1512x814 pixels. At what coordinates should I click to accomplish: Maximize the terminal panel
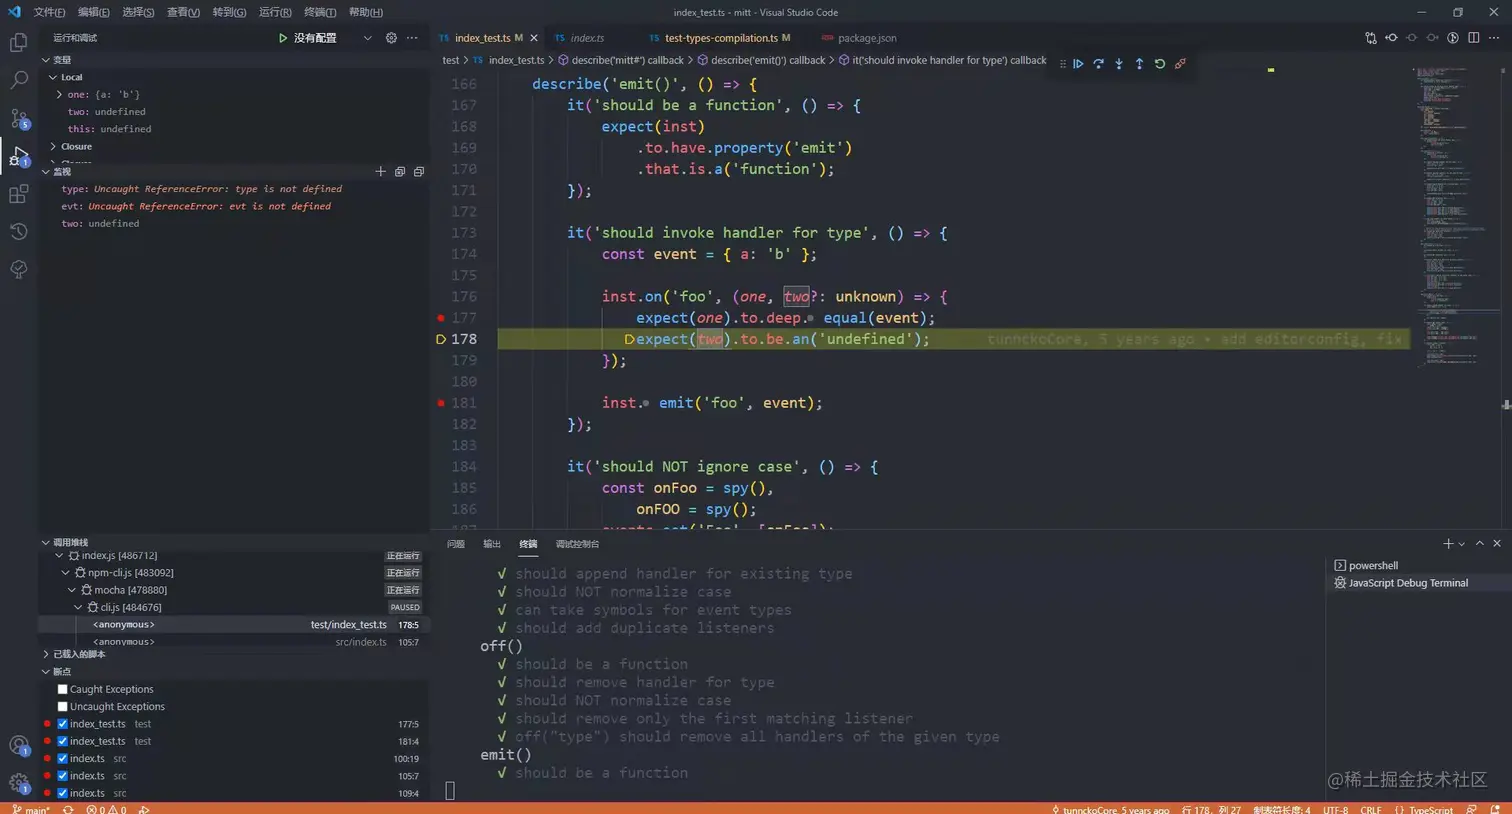coord(1480,544)
